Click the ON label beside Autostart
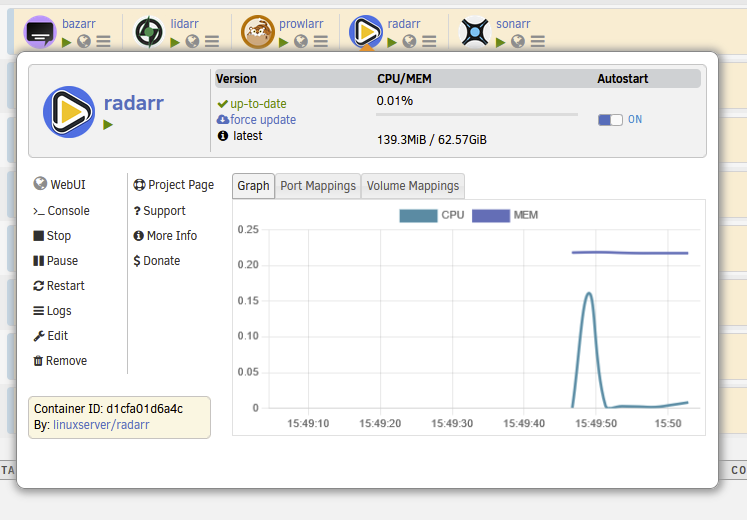The height and width of the screenshot is (520, 747). click(635, 119)
